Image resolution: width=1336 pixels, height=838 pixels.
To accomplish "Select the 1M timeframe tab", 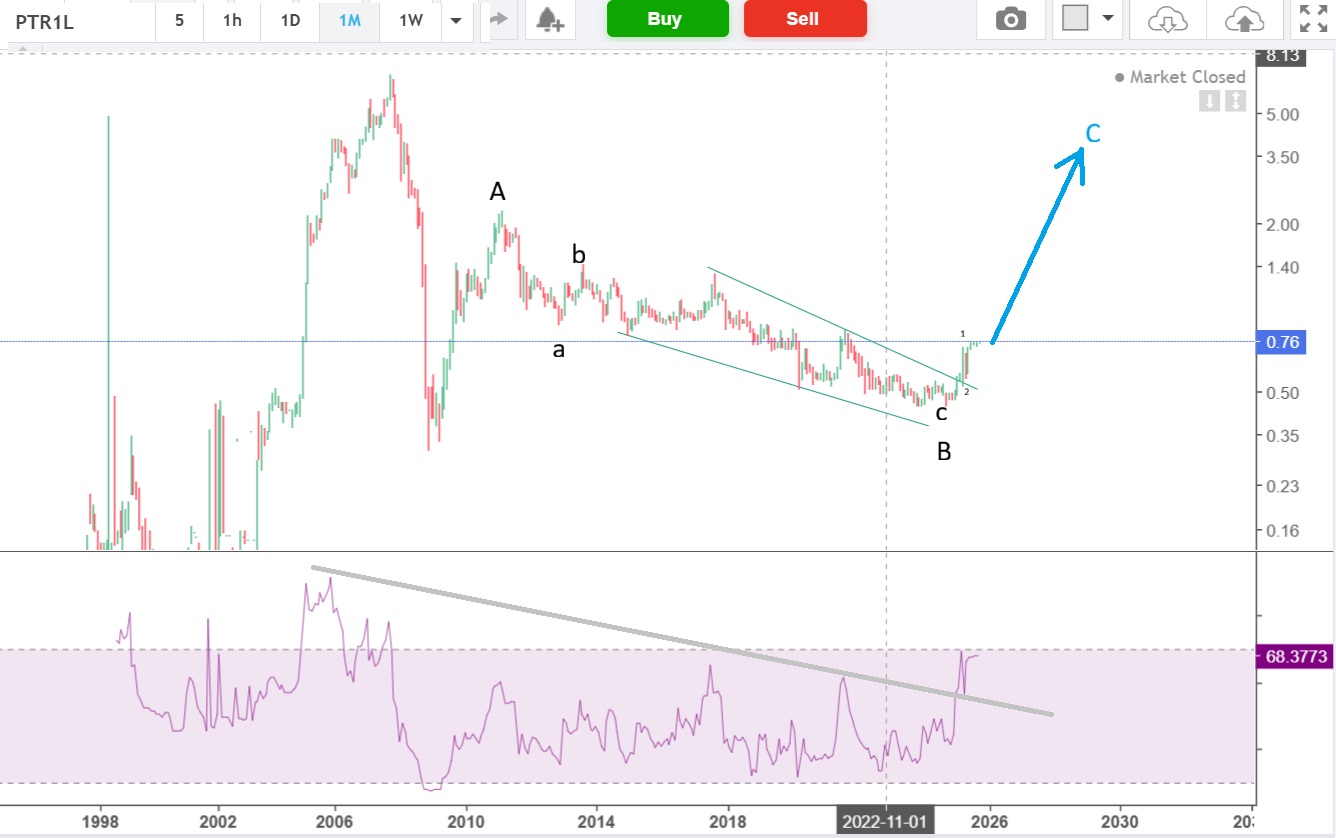I will coord(349,19).
